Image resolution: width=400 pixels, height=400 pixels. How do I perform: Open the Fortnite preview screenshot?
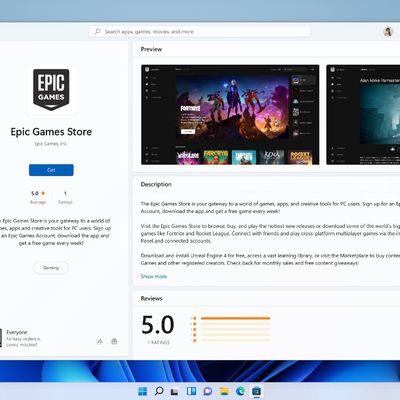pos(230,115)
